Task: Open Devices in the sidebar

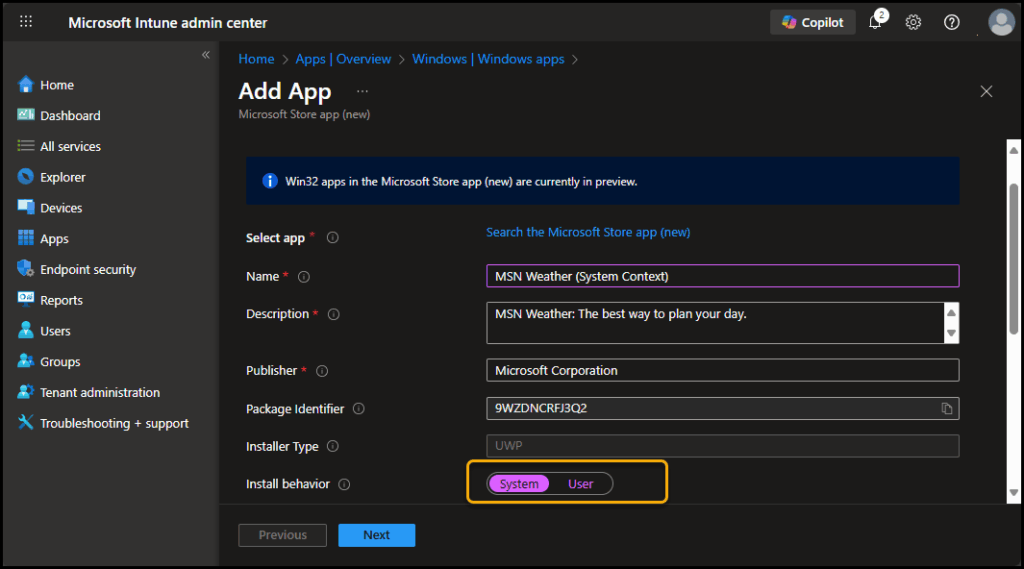Action: [61, 208]
